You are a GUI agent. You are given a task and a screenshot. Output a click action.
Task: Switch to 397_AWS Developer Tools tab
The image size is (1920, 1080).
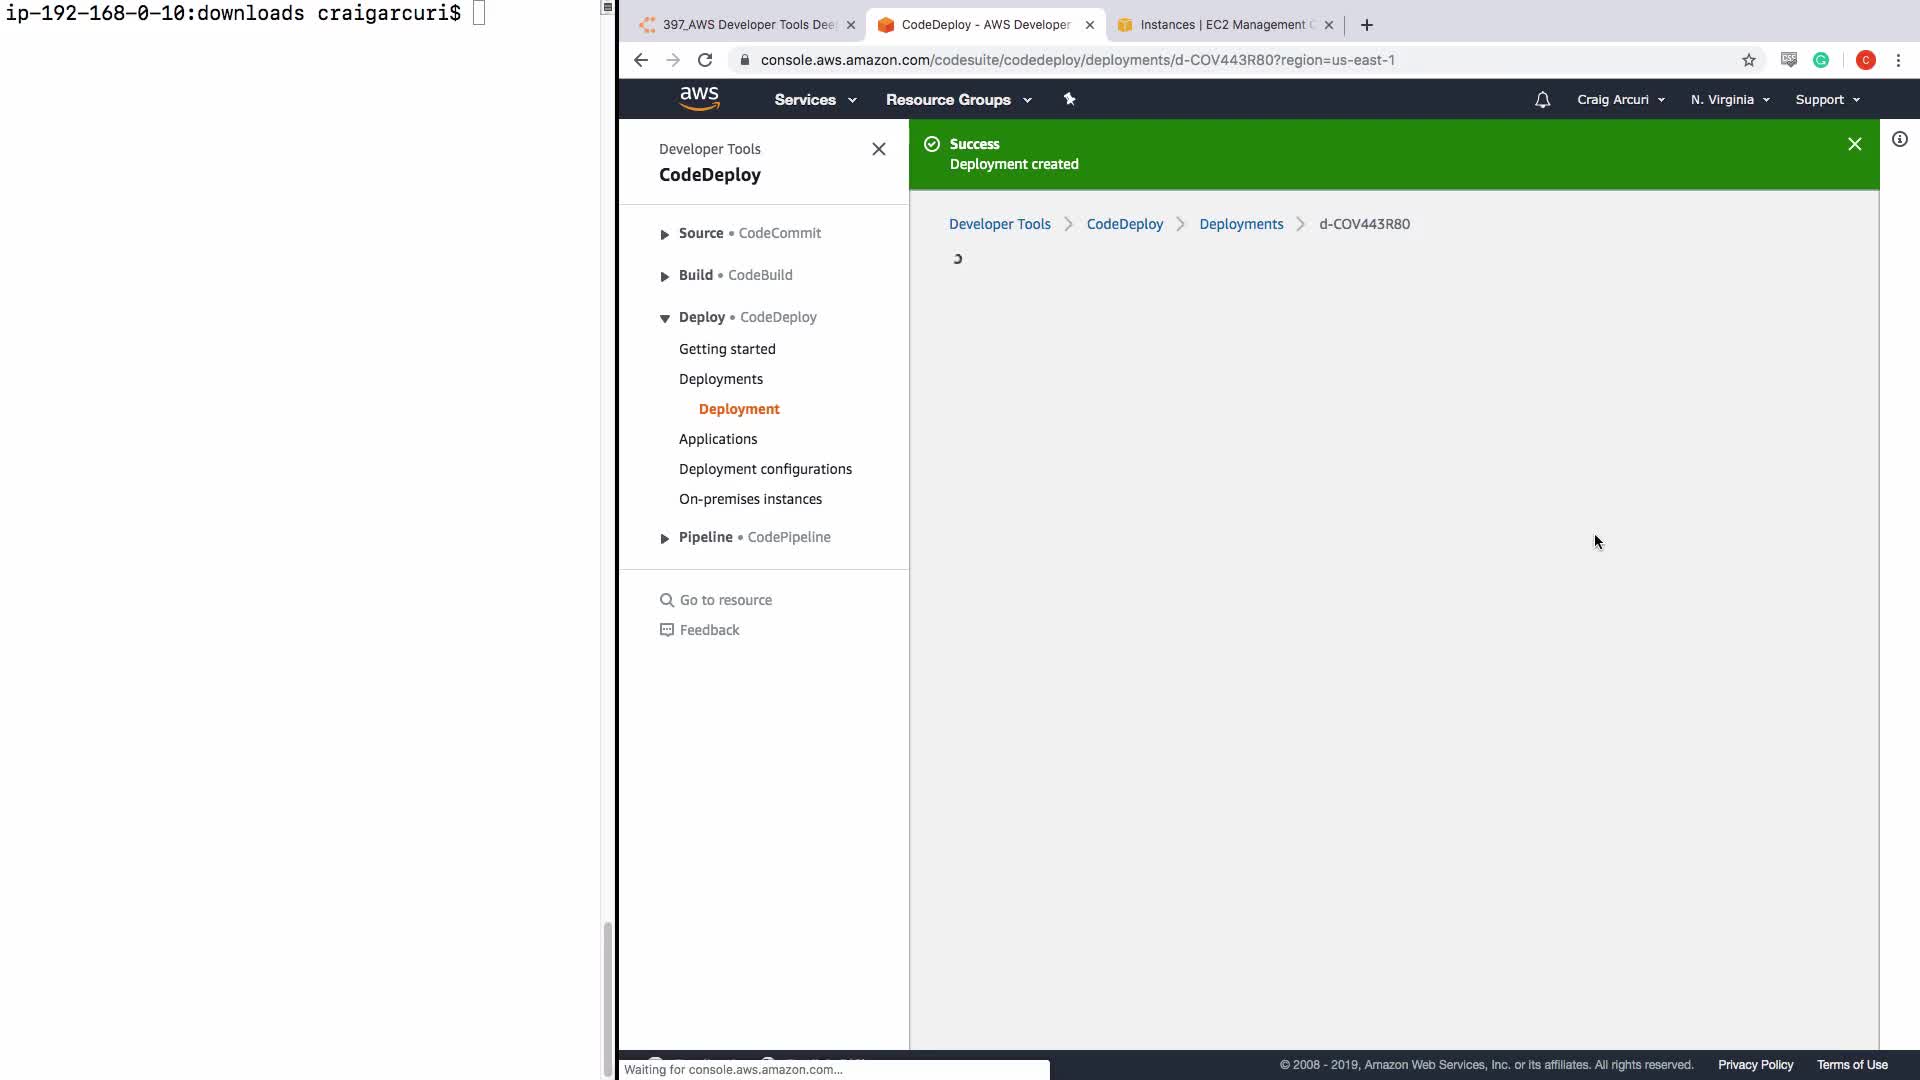(x=747, y=25)
